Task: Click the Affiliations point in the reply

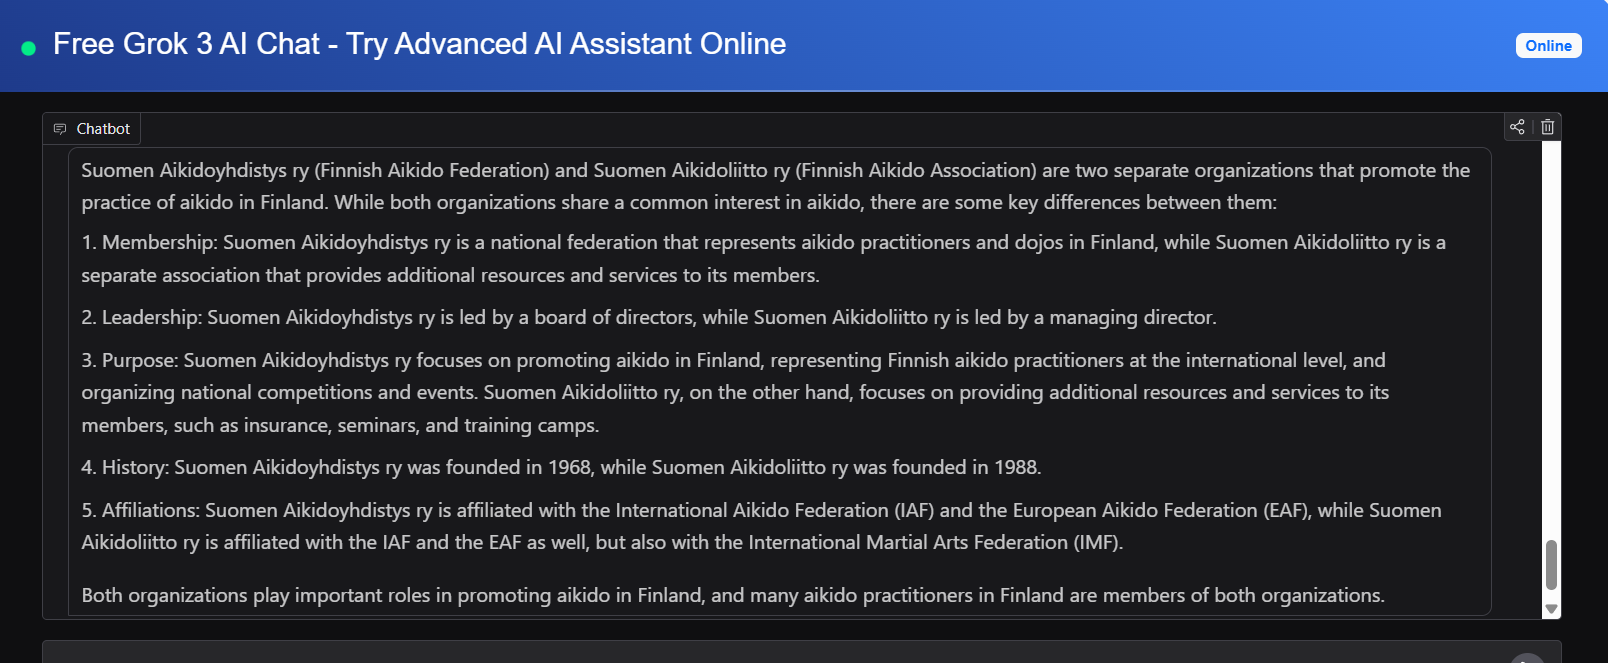Action: click(760, 526)
